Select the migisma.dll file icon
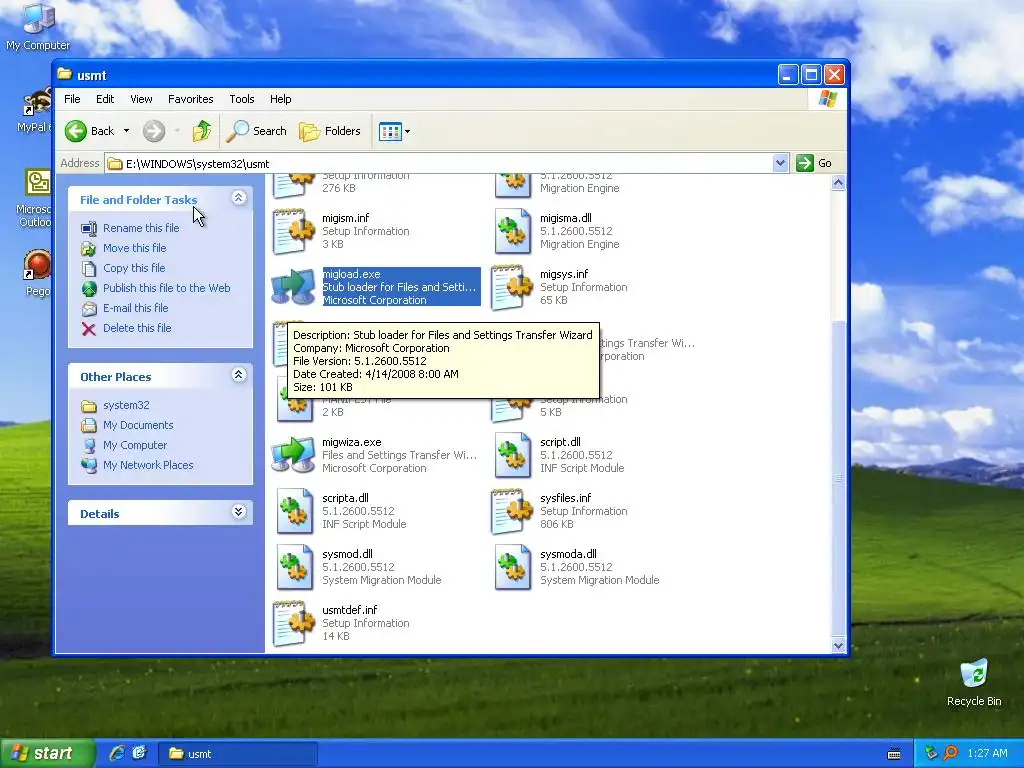The height and width of the screenshot is (768, 1024). 513,231
